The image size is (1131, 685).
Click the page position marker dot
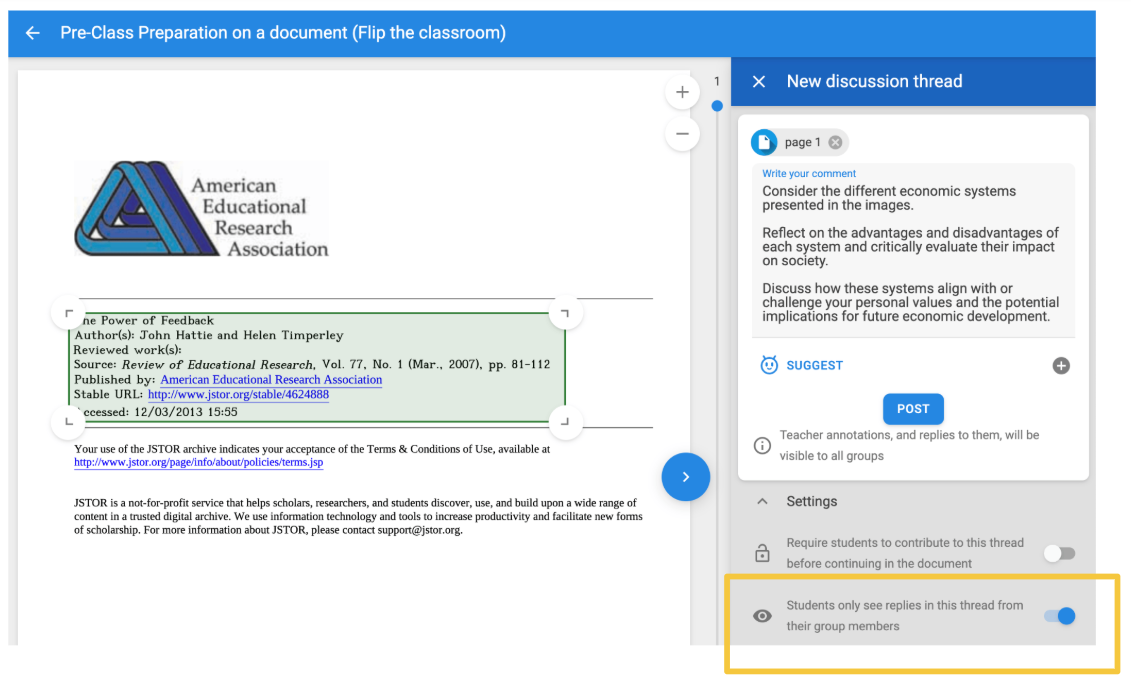(717, 106)
